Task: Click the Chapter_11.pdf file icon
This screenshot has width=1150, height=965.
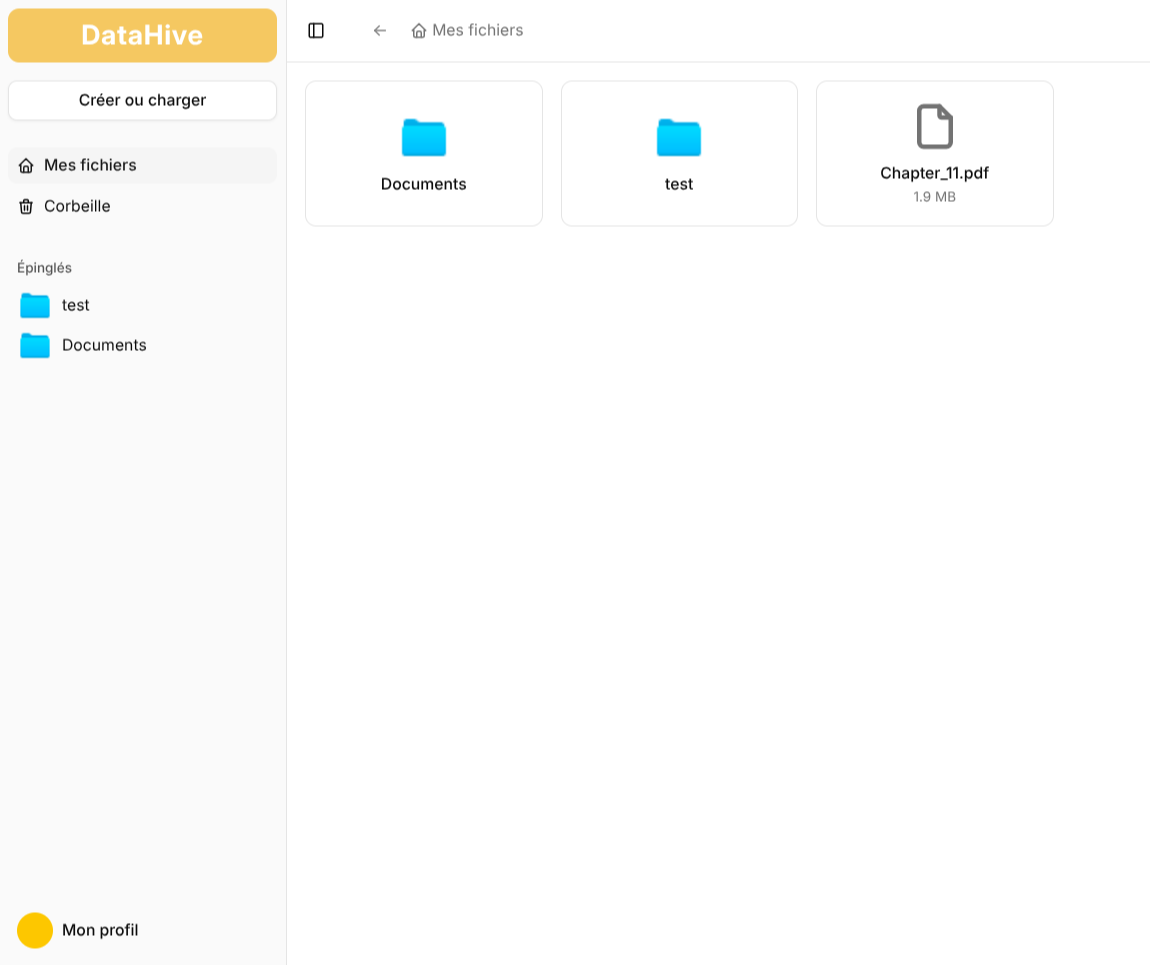Action: [x=934, y=127]
